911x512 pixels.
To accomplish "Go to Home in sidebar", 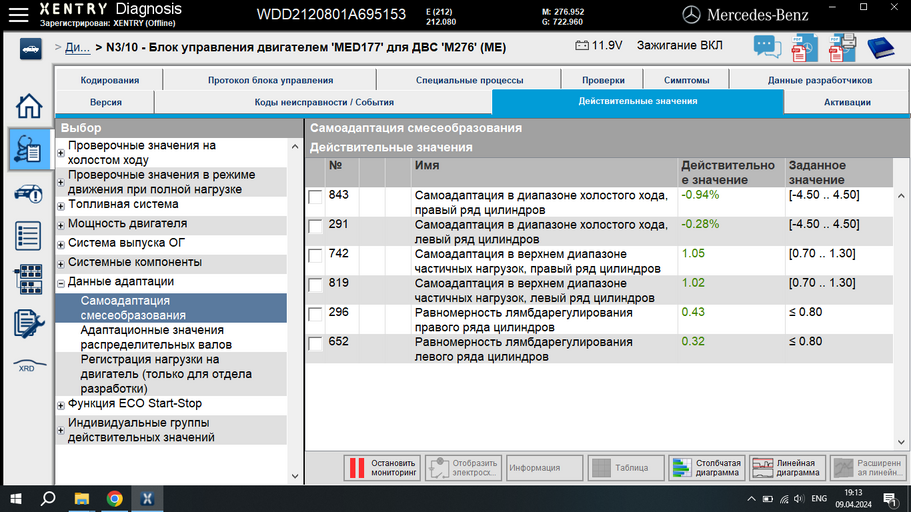I will coord(29,106).
